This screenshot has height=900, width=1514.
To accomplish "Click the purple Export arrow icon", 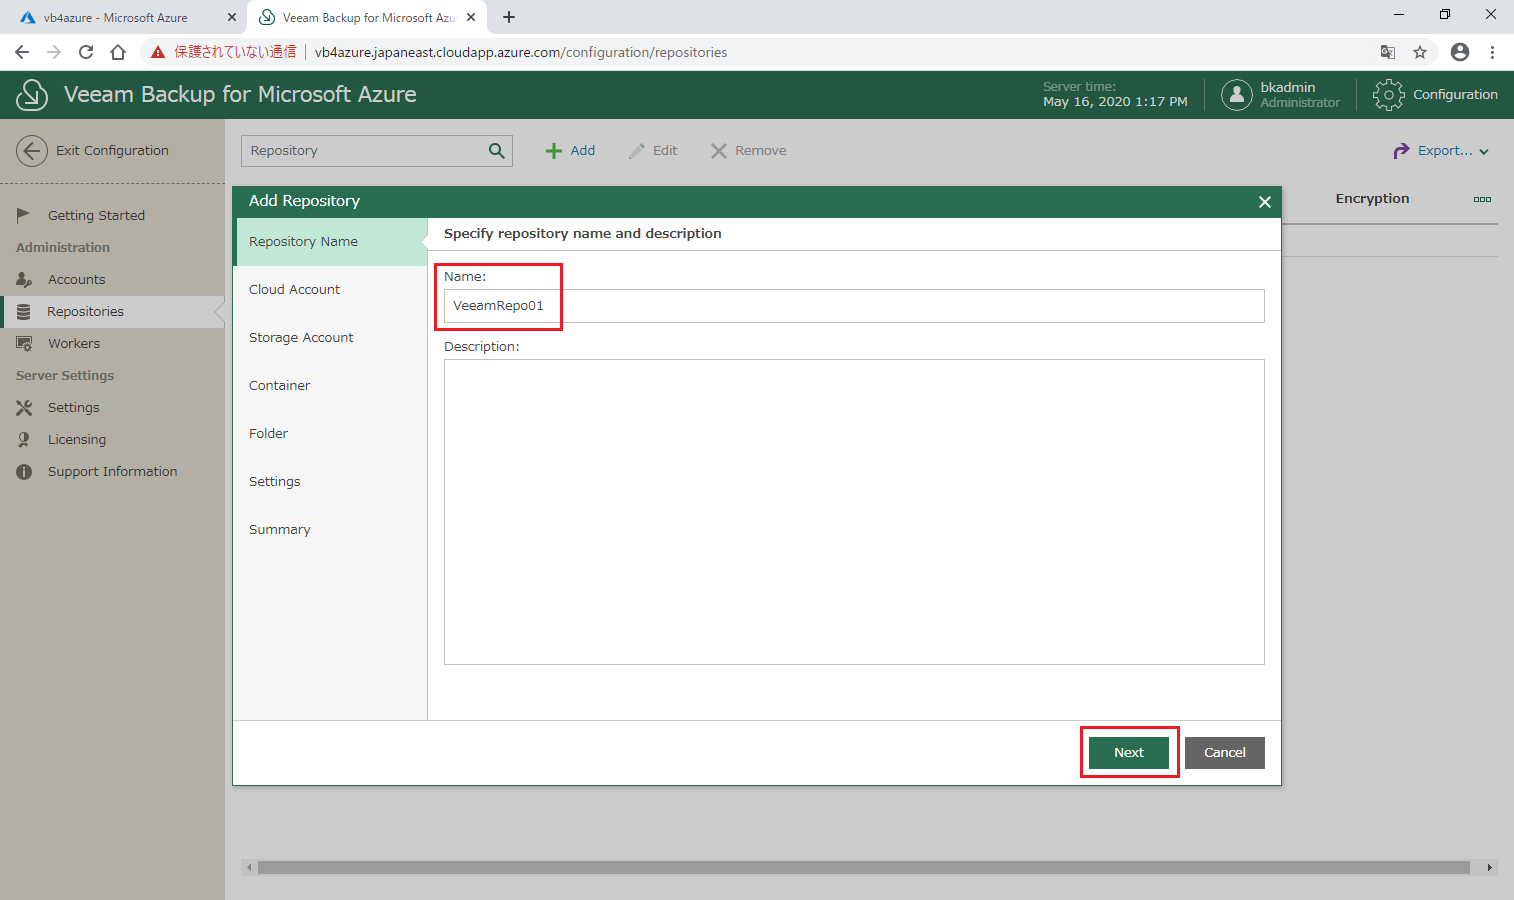I will (1401, 151).
